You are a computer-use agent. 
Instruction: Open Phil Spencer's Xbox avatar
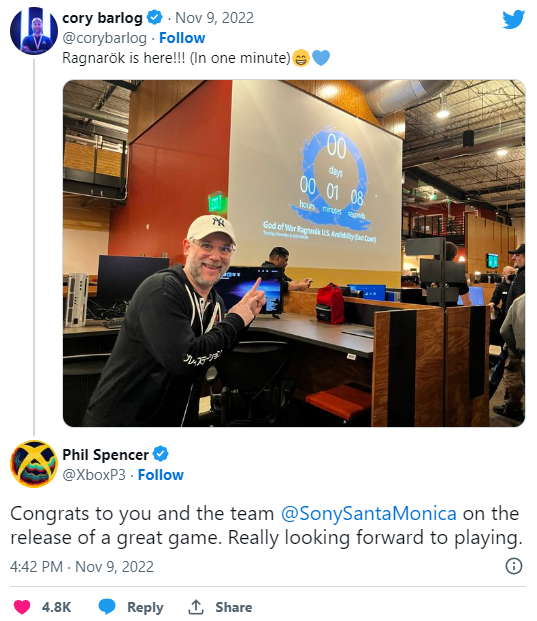tap(34, 464)
